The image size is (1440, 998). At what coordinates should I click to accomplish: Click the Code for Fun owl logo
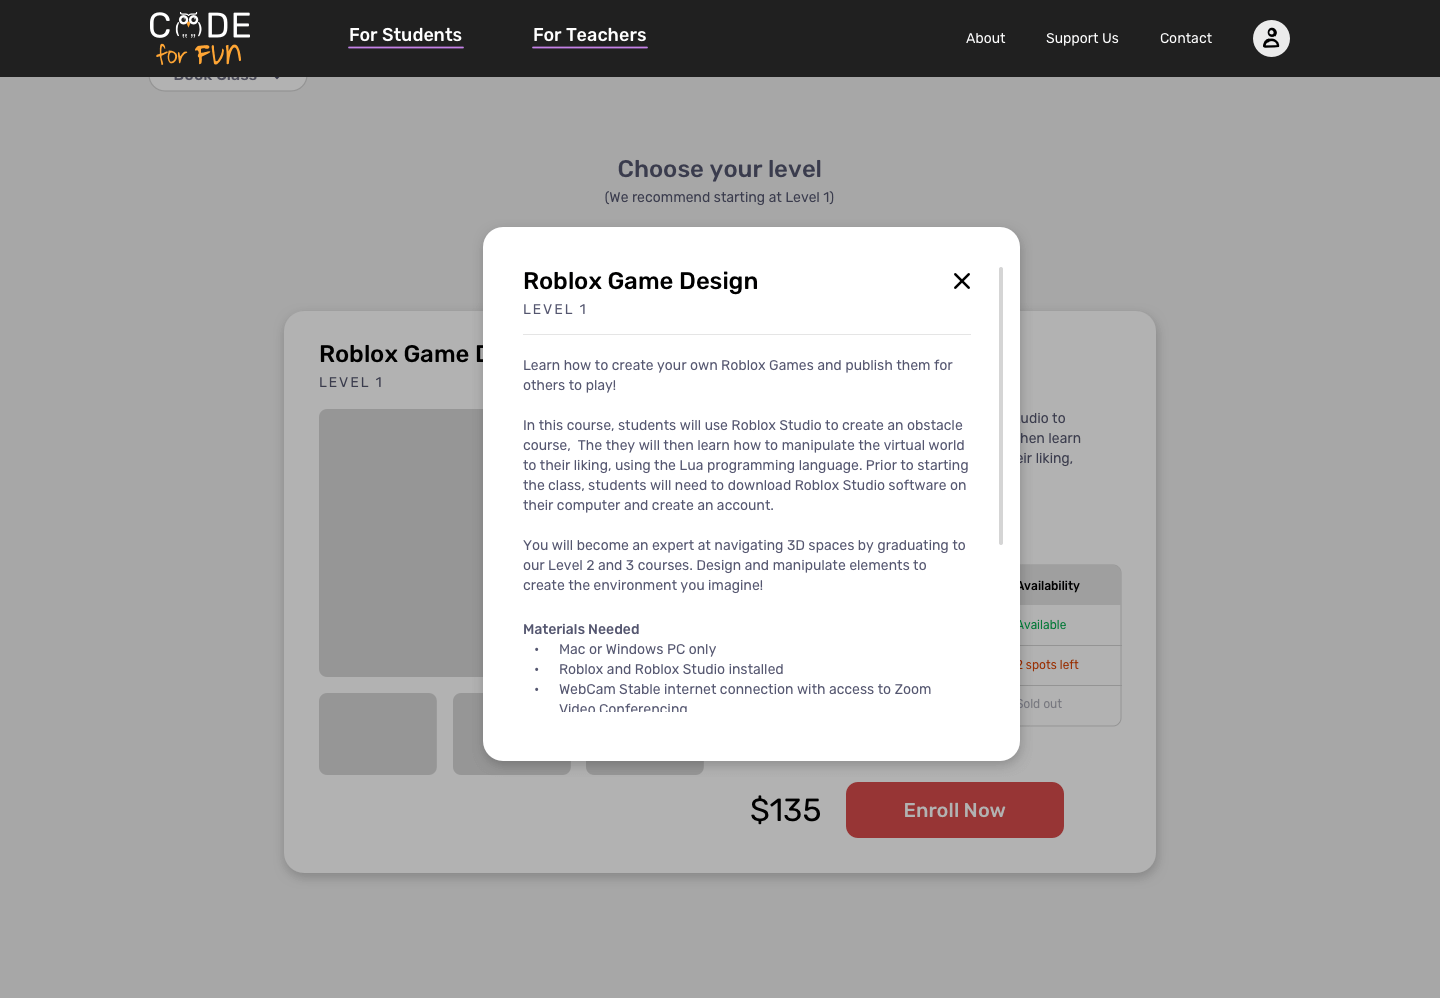pos(200,39)
